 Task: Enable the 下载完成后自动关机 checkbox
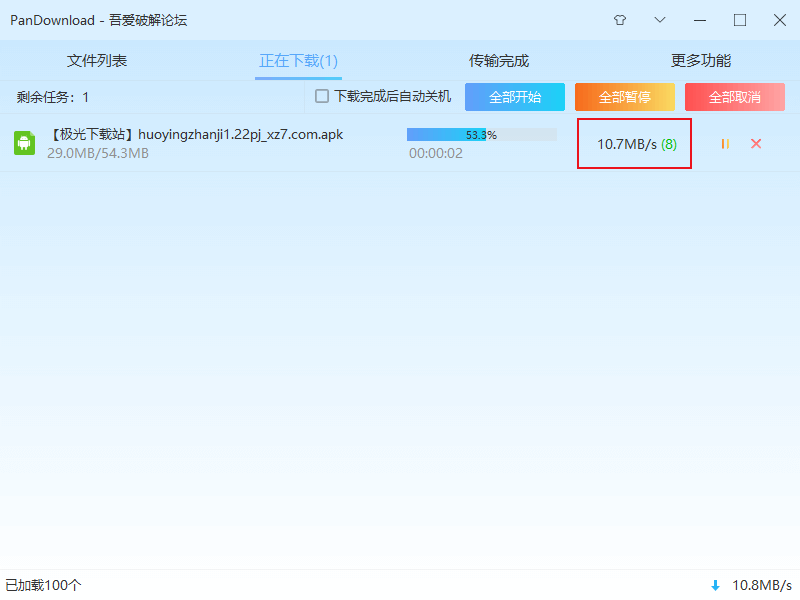point(324,97)
